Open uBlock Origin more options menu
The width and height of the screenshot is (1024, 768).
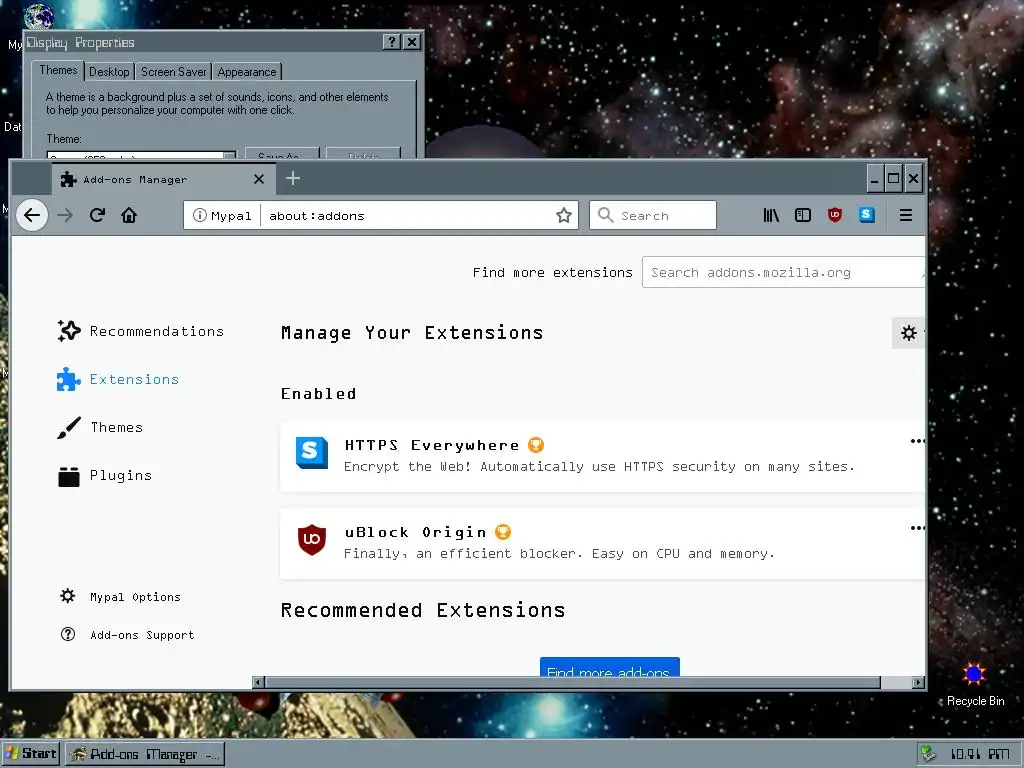[917, 528]
